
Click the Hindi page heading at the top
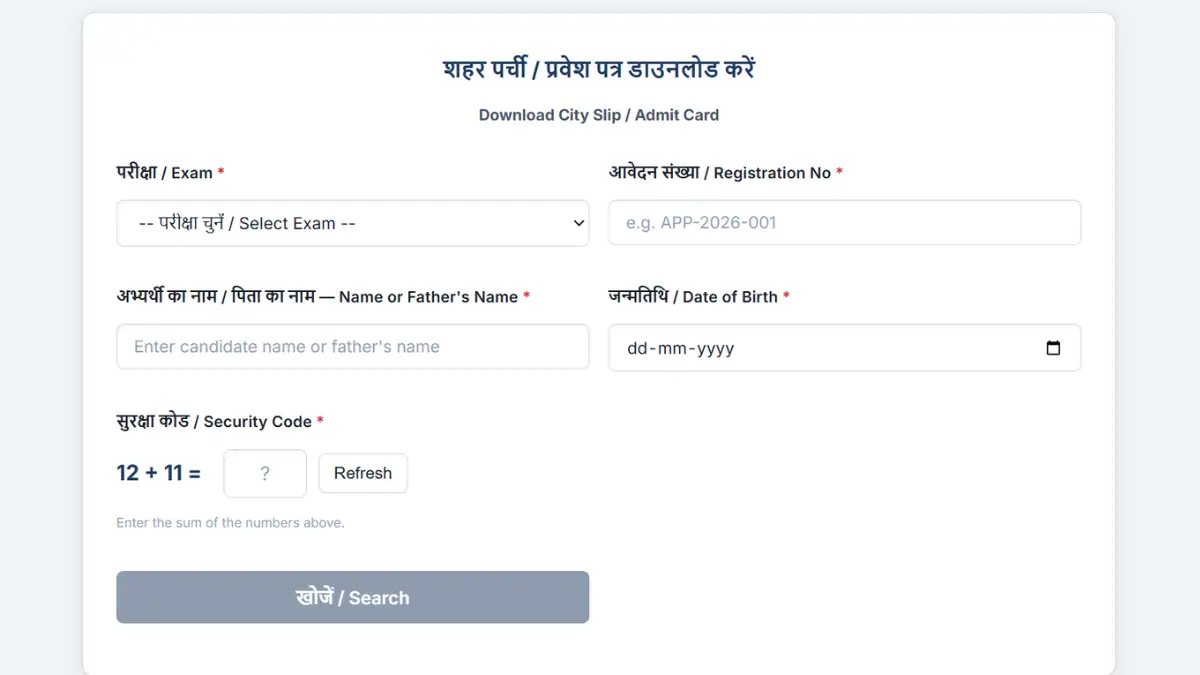[x=600, y=68]
